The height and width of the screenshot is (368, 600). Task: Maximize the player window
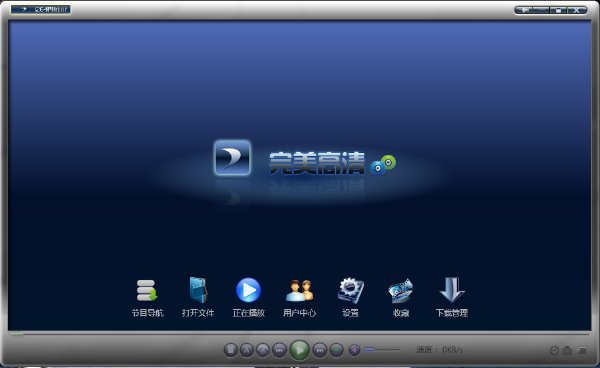(x=558, y=10)
